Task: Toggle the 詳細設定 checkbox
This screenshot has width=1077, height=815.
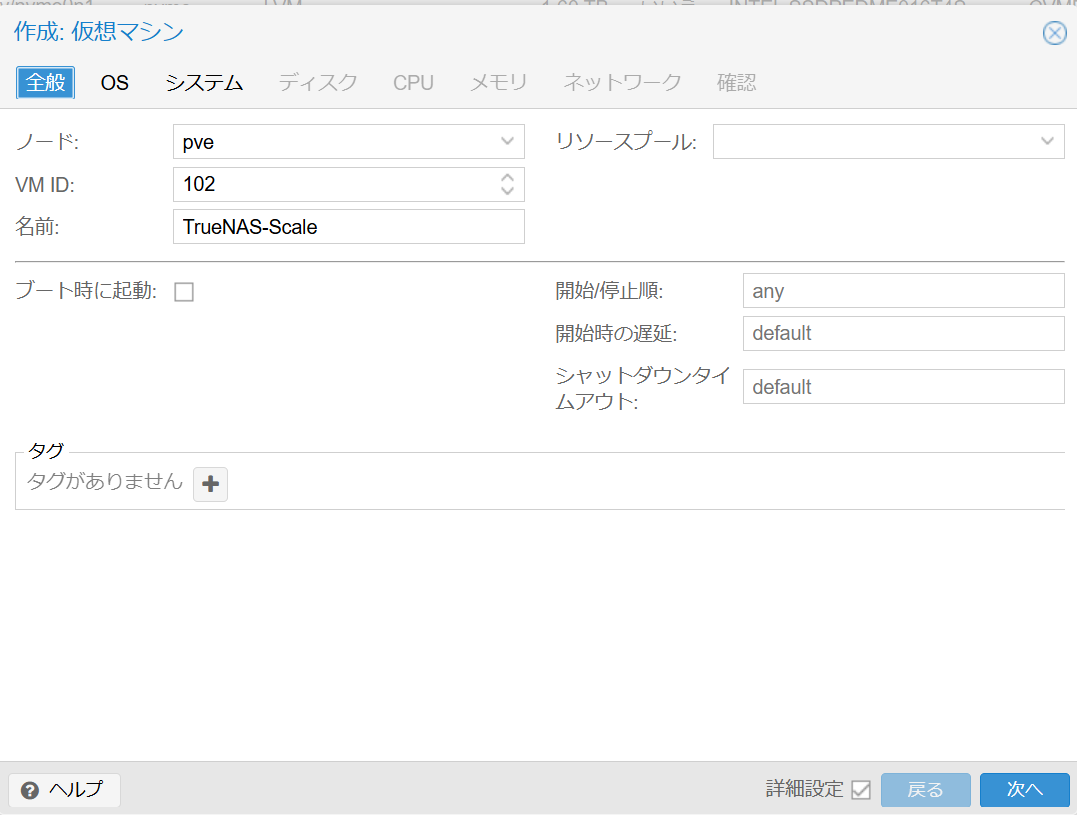Action: tap(861, 790)
